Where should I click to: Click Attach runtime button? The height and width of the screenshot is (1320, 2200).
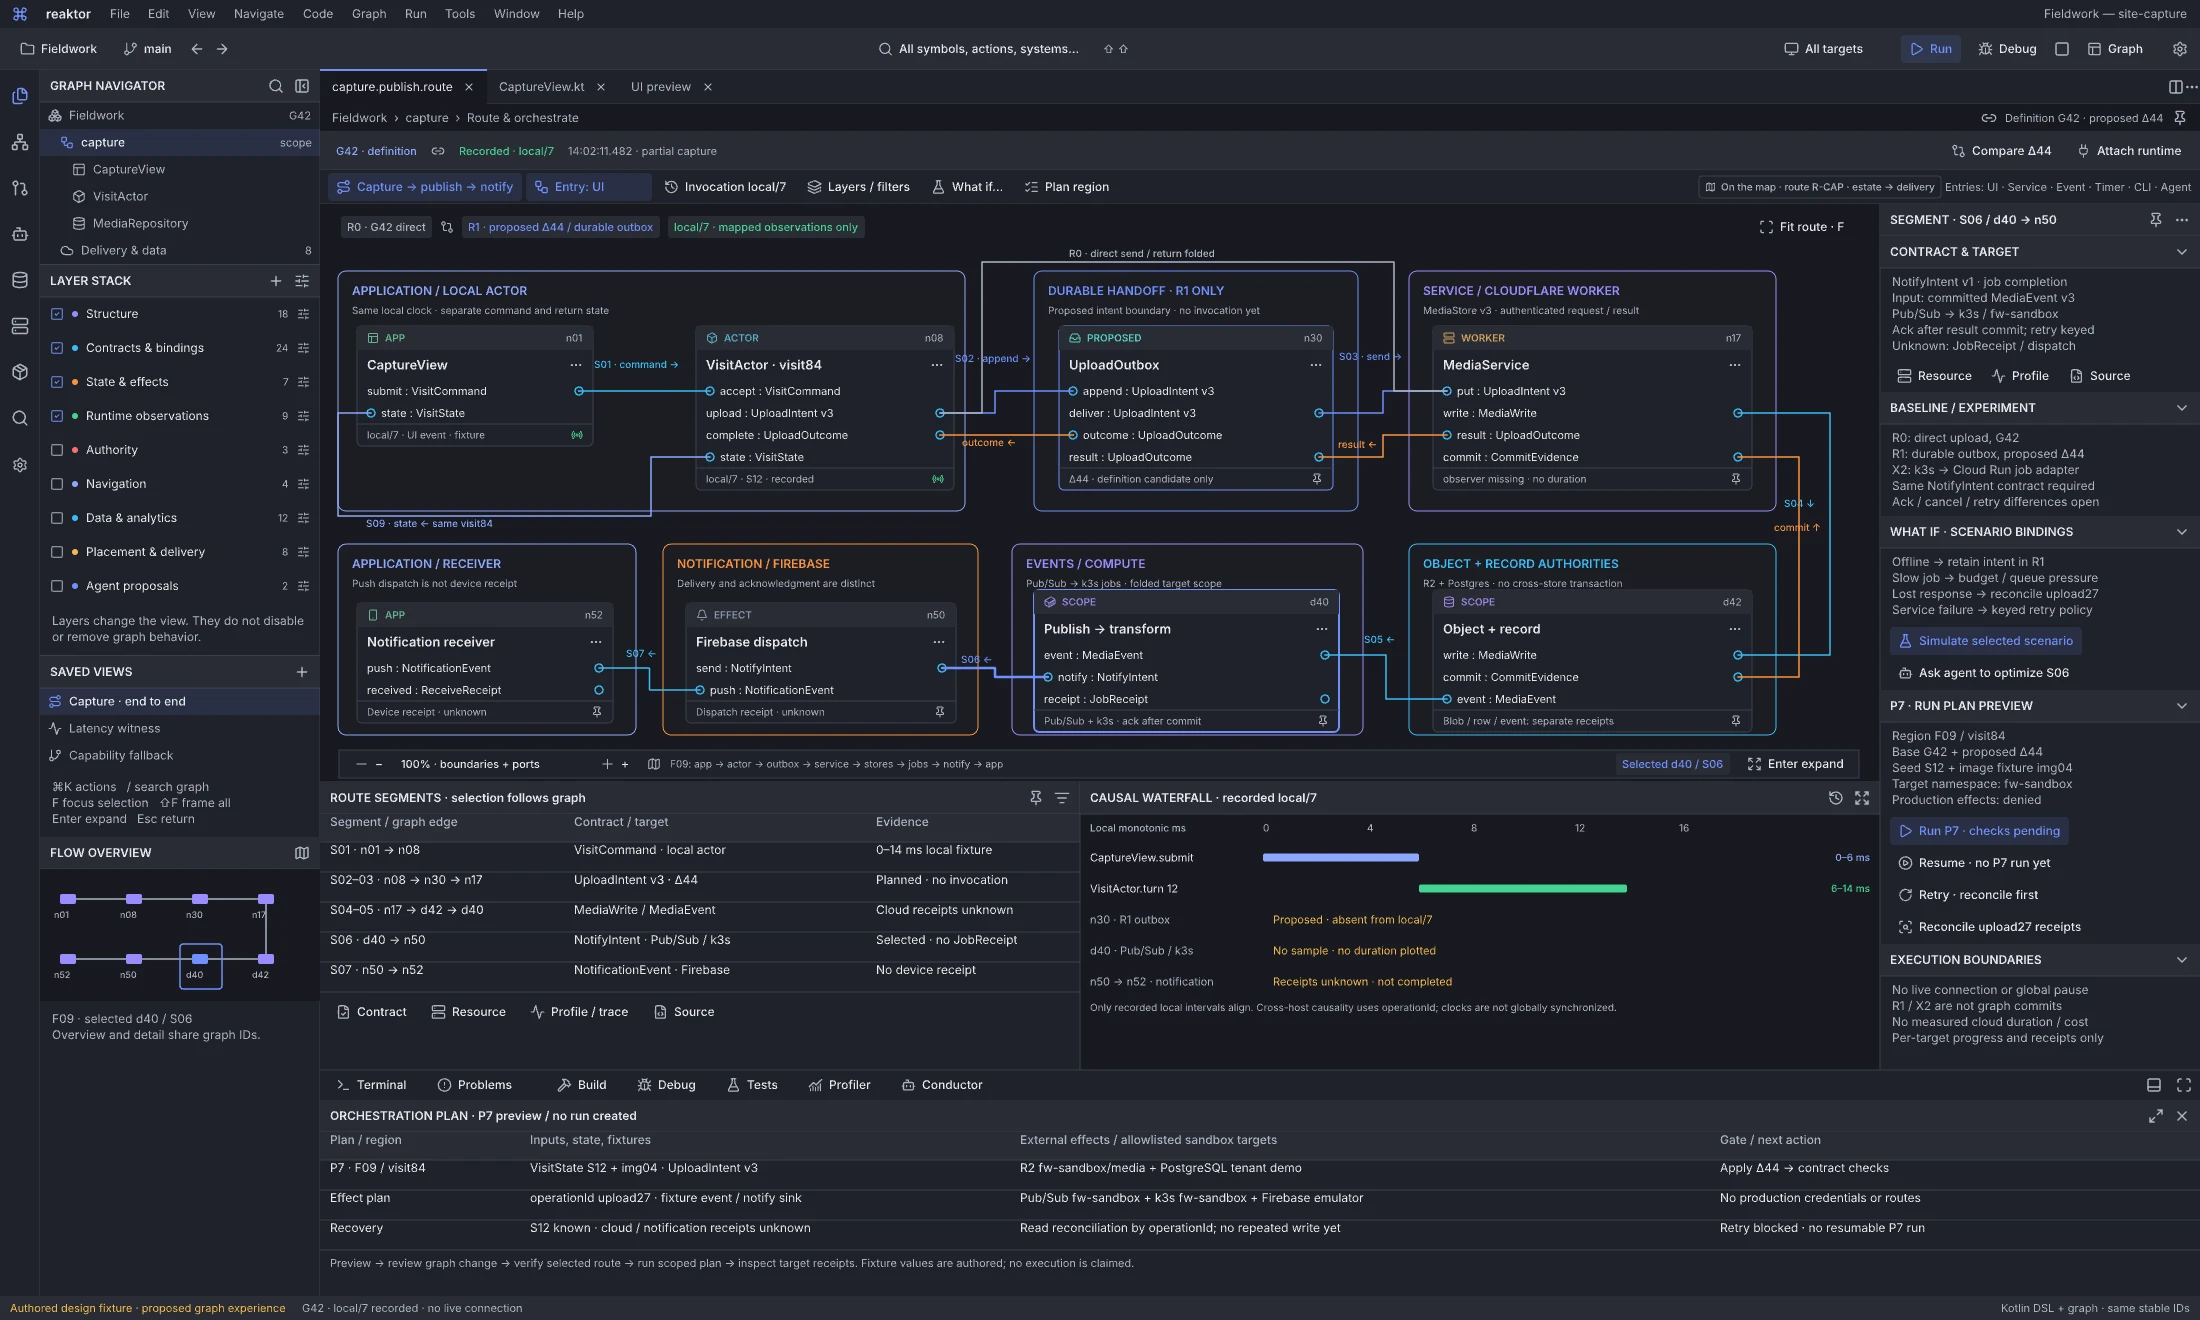[2129, 151]
